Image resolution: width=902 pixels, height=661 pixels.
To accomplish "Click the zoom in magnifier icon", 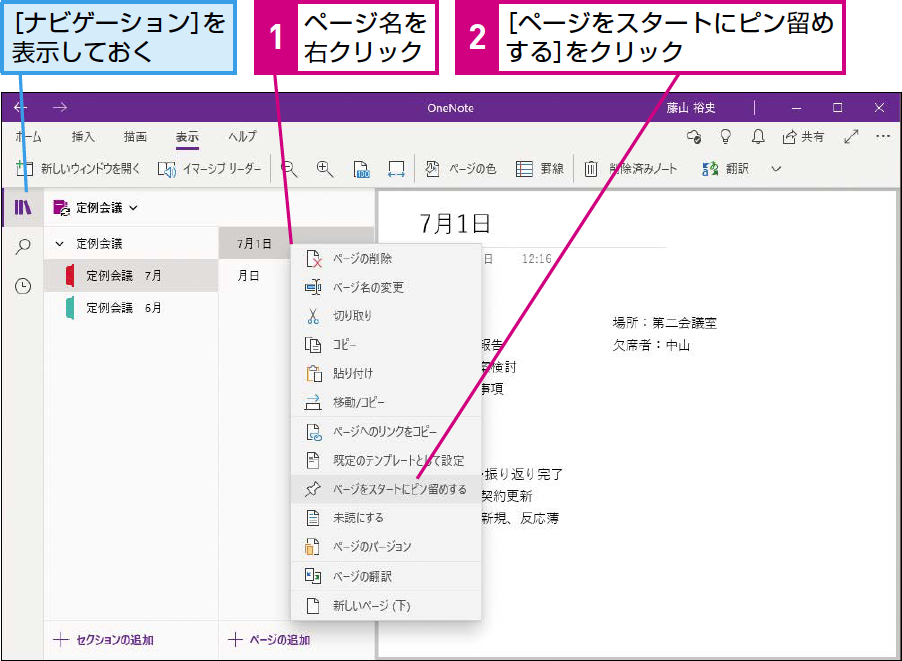I will click(325, 169).
